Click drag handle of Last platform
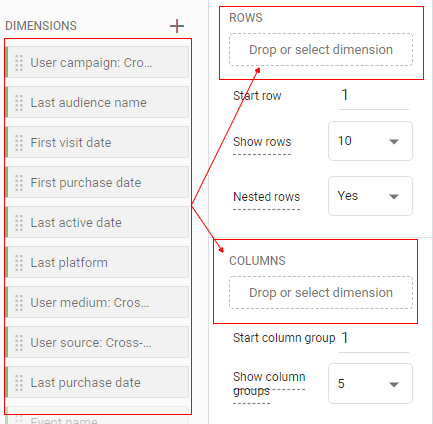The image size is (433, 424). click(19, 263)
